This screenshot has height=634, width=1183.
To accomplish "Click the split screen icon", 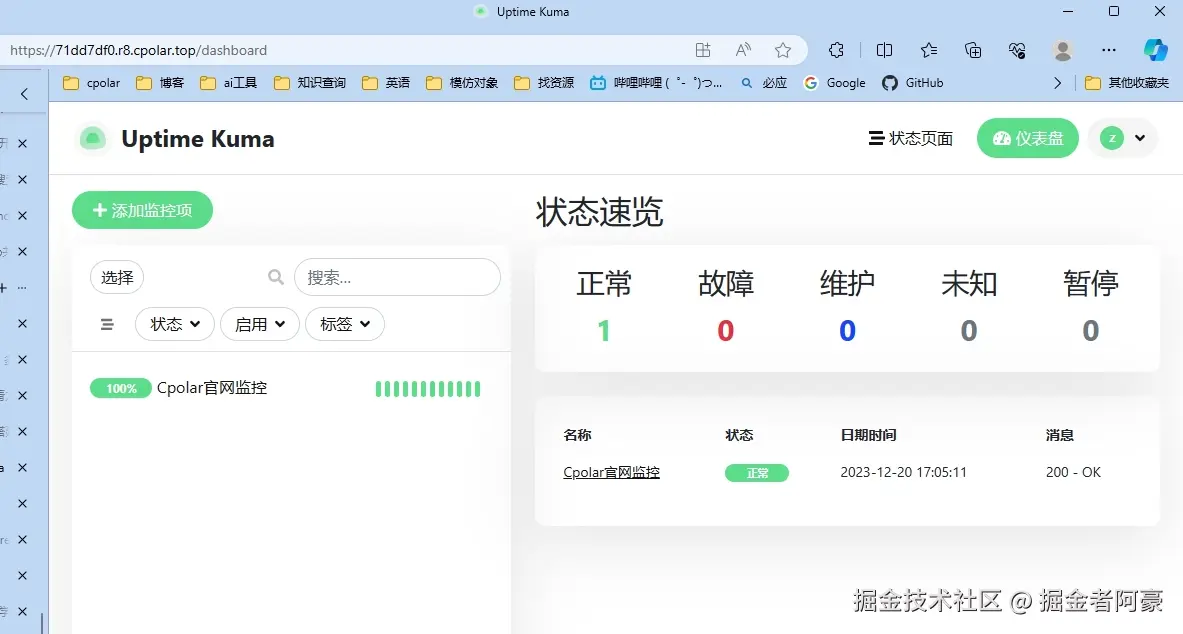I will (884, 51).
